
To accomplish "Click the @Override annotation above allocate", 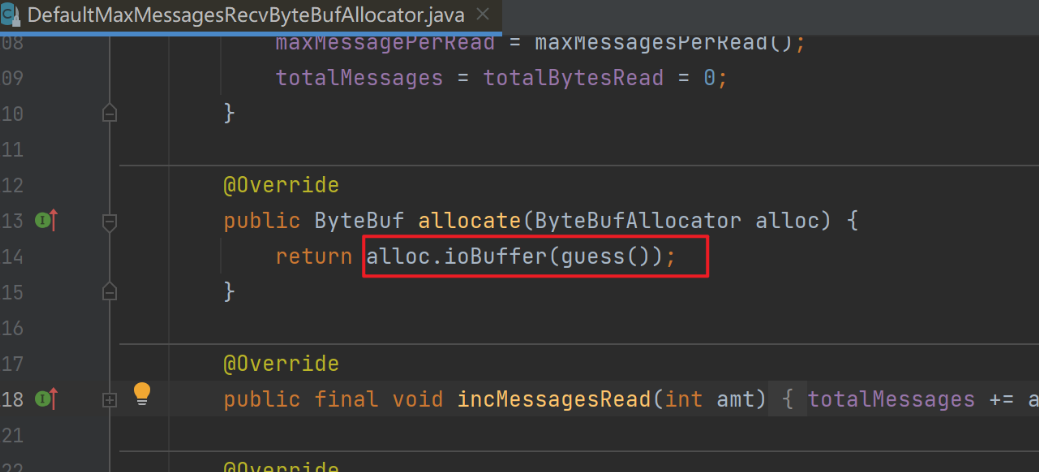I will point(281,186).
